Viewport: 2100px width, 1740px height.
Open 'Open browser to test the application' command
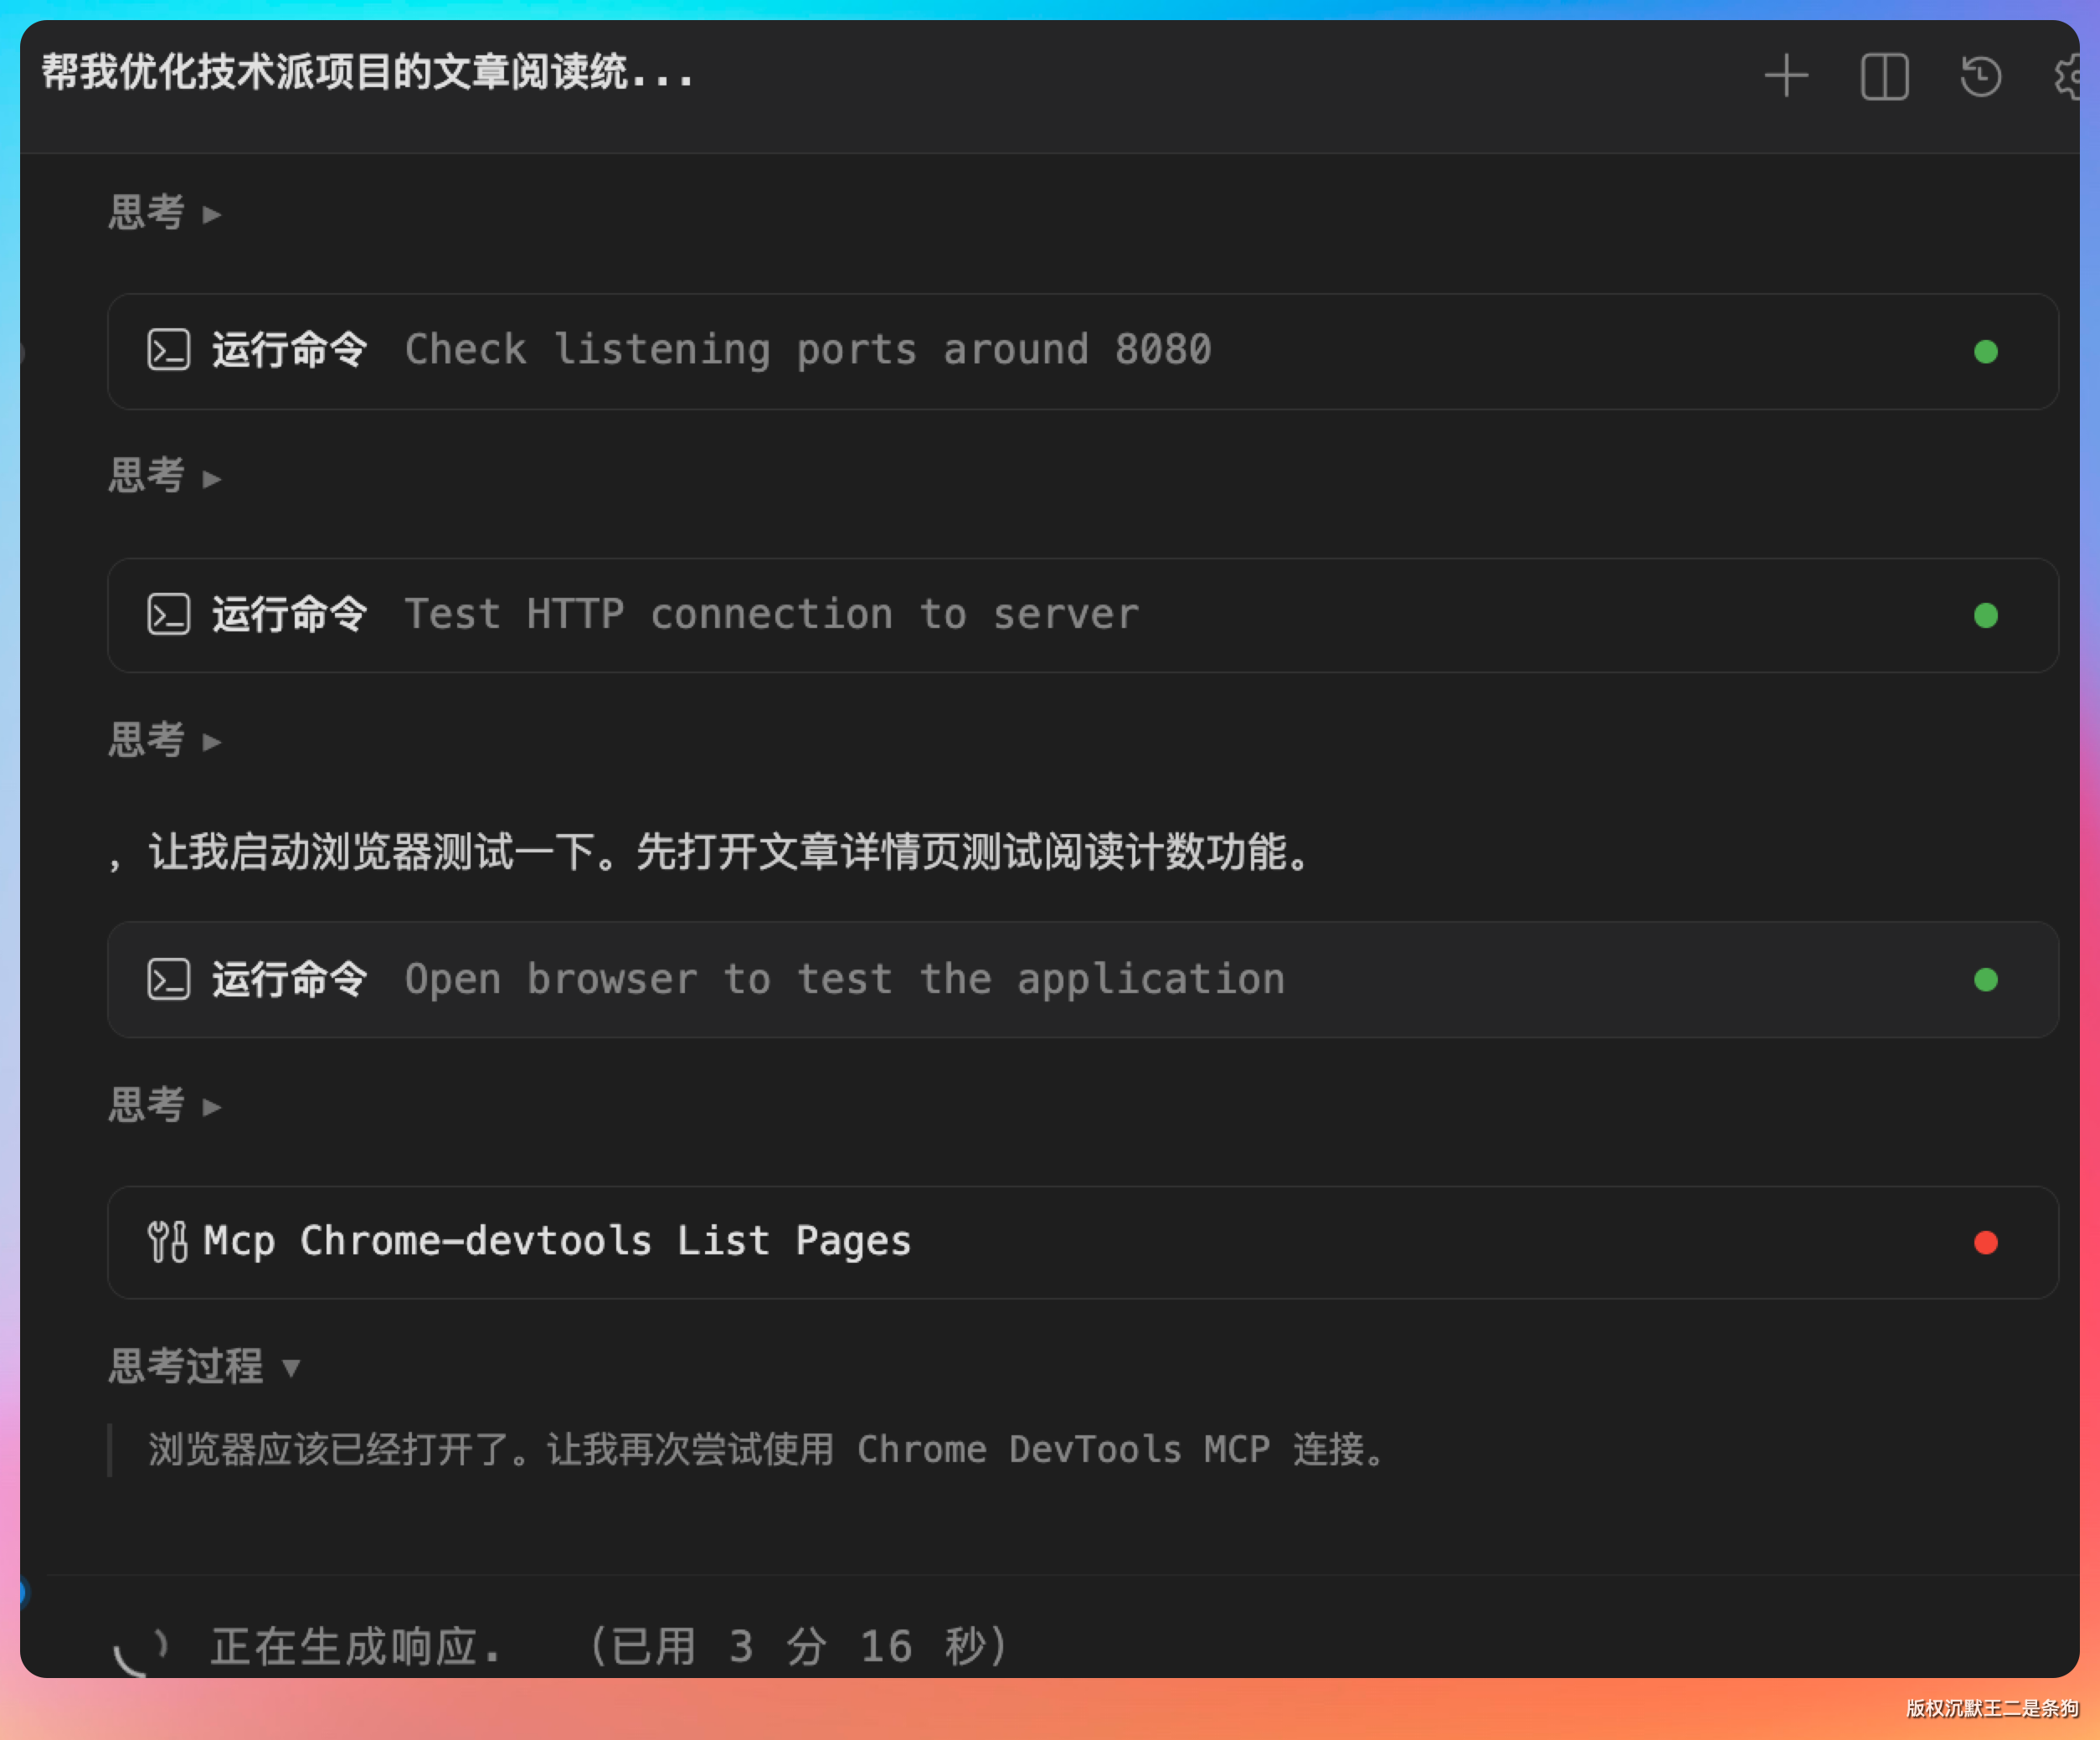844,980
